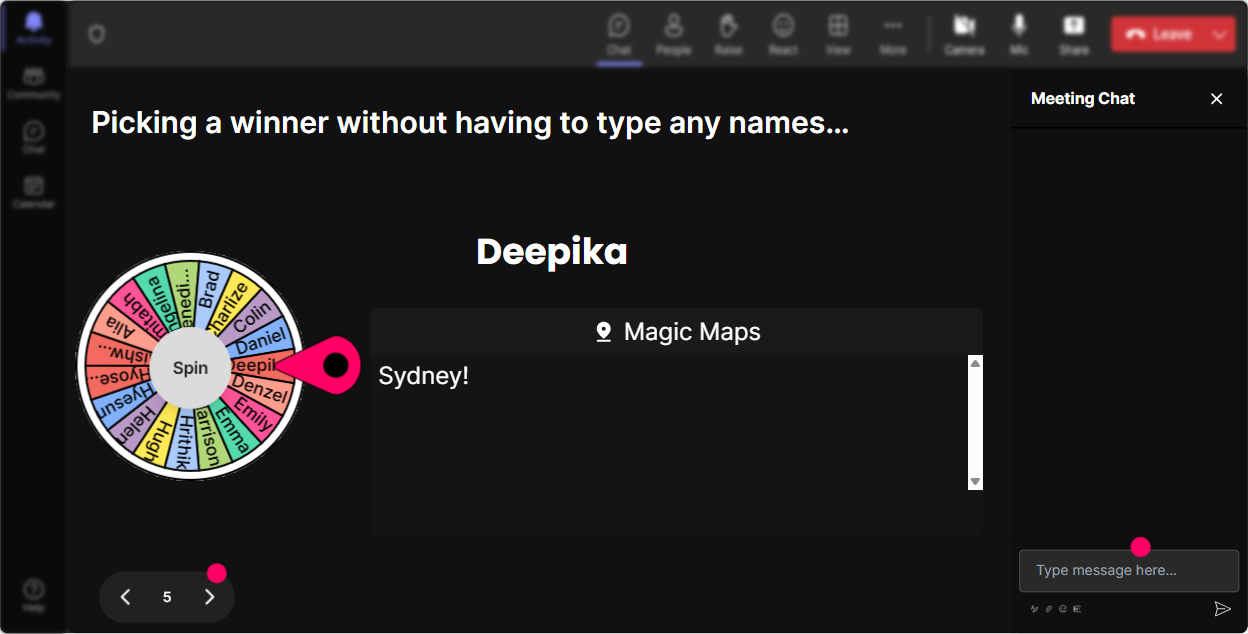Click the 'Picking a winner' slide heading
The image size is (1248, 634).
pyautogui.click(x=470, y=123)
